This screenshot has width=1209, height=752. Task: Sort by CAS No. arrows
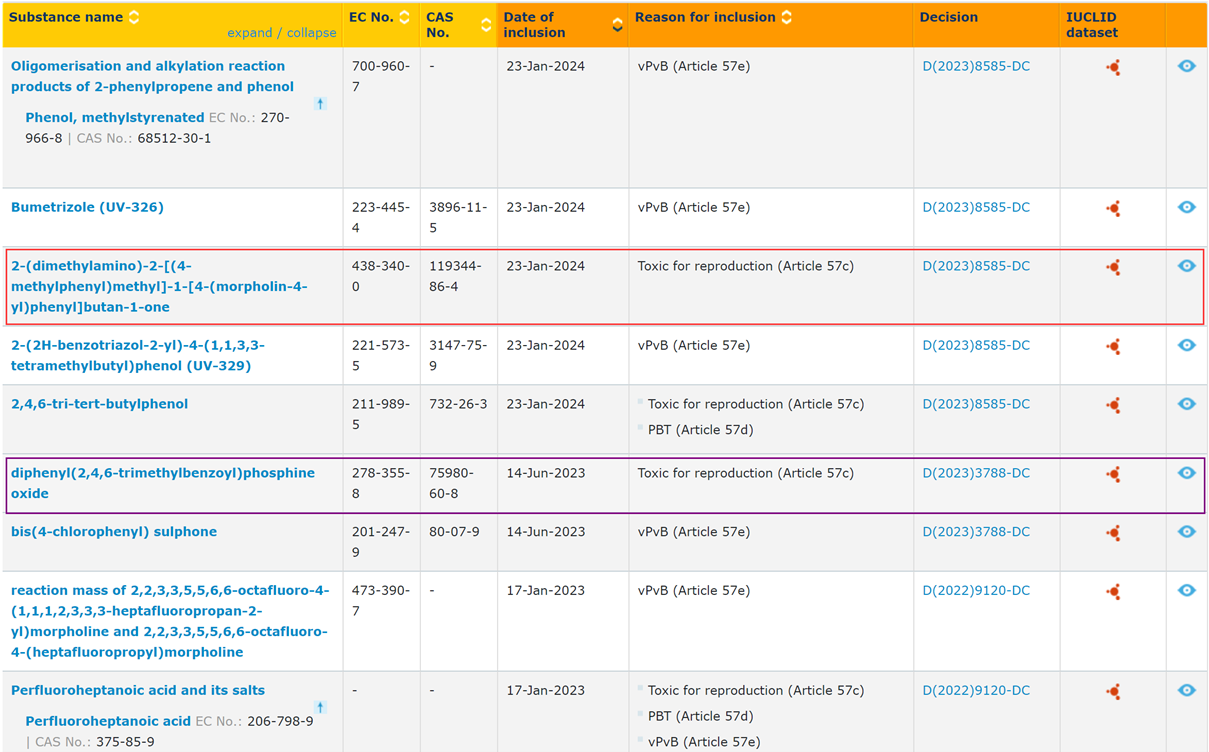tap(486, 25)
